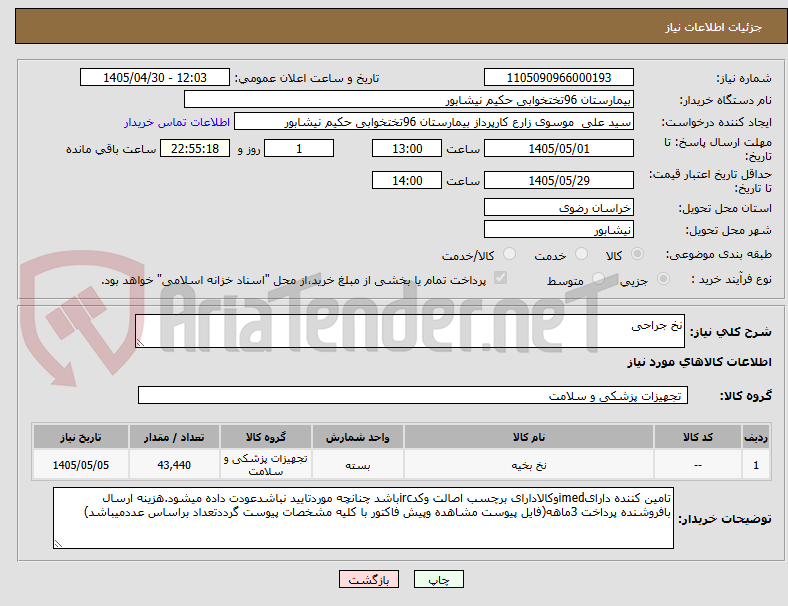The height and width of the screenshot is (606, 788).
Task: Open the اطلاعات تماس خریدار link
Action: [x=177, y=122]
